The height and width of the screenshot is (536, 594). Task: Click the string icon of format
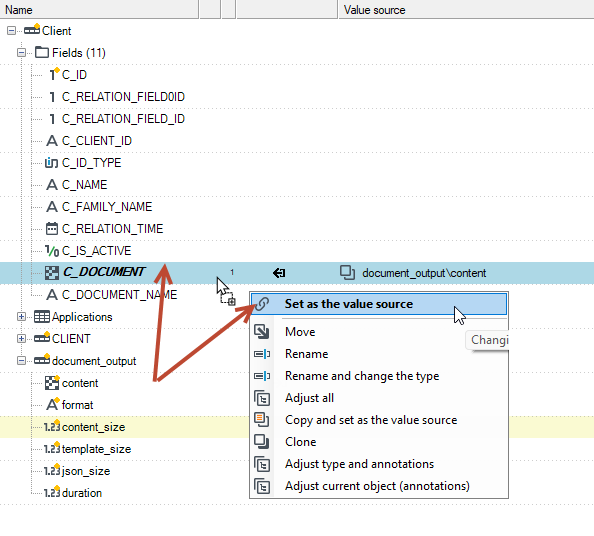pos(53,404)
